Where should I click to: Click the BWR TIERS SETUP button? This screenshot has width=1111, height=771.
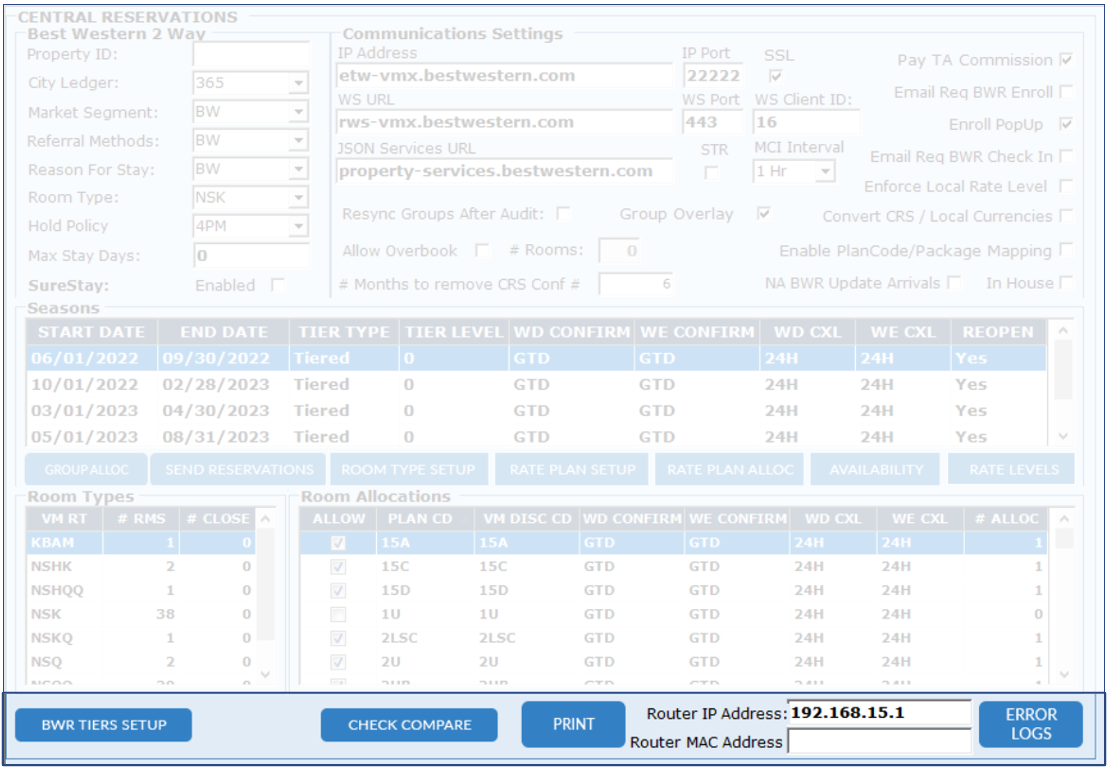103,725
